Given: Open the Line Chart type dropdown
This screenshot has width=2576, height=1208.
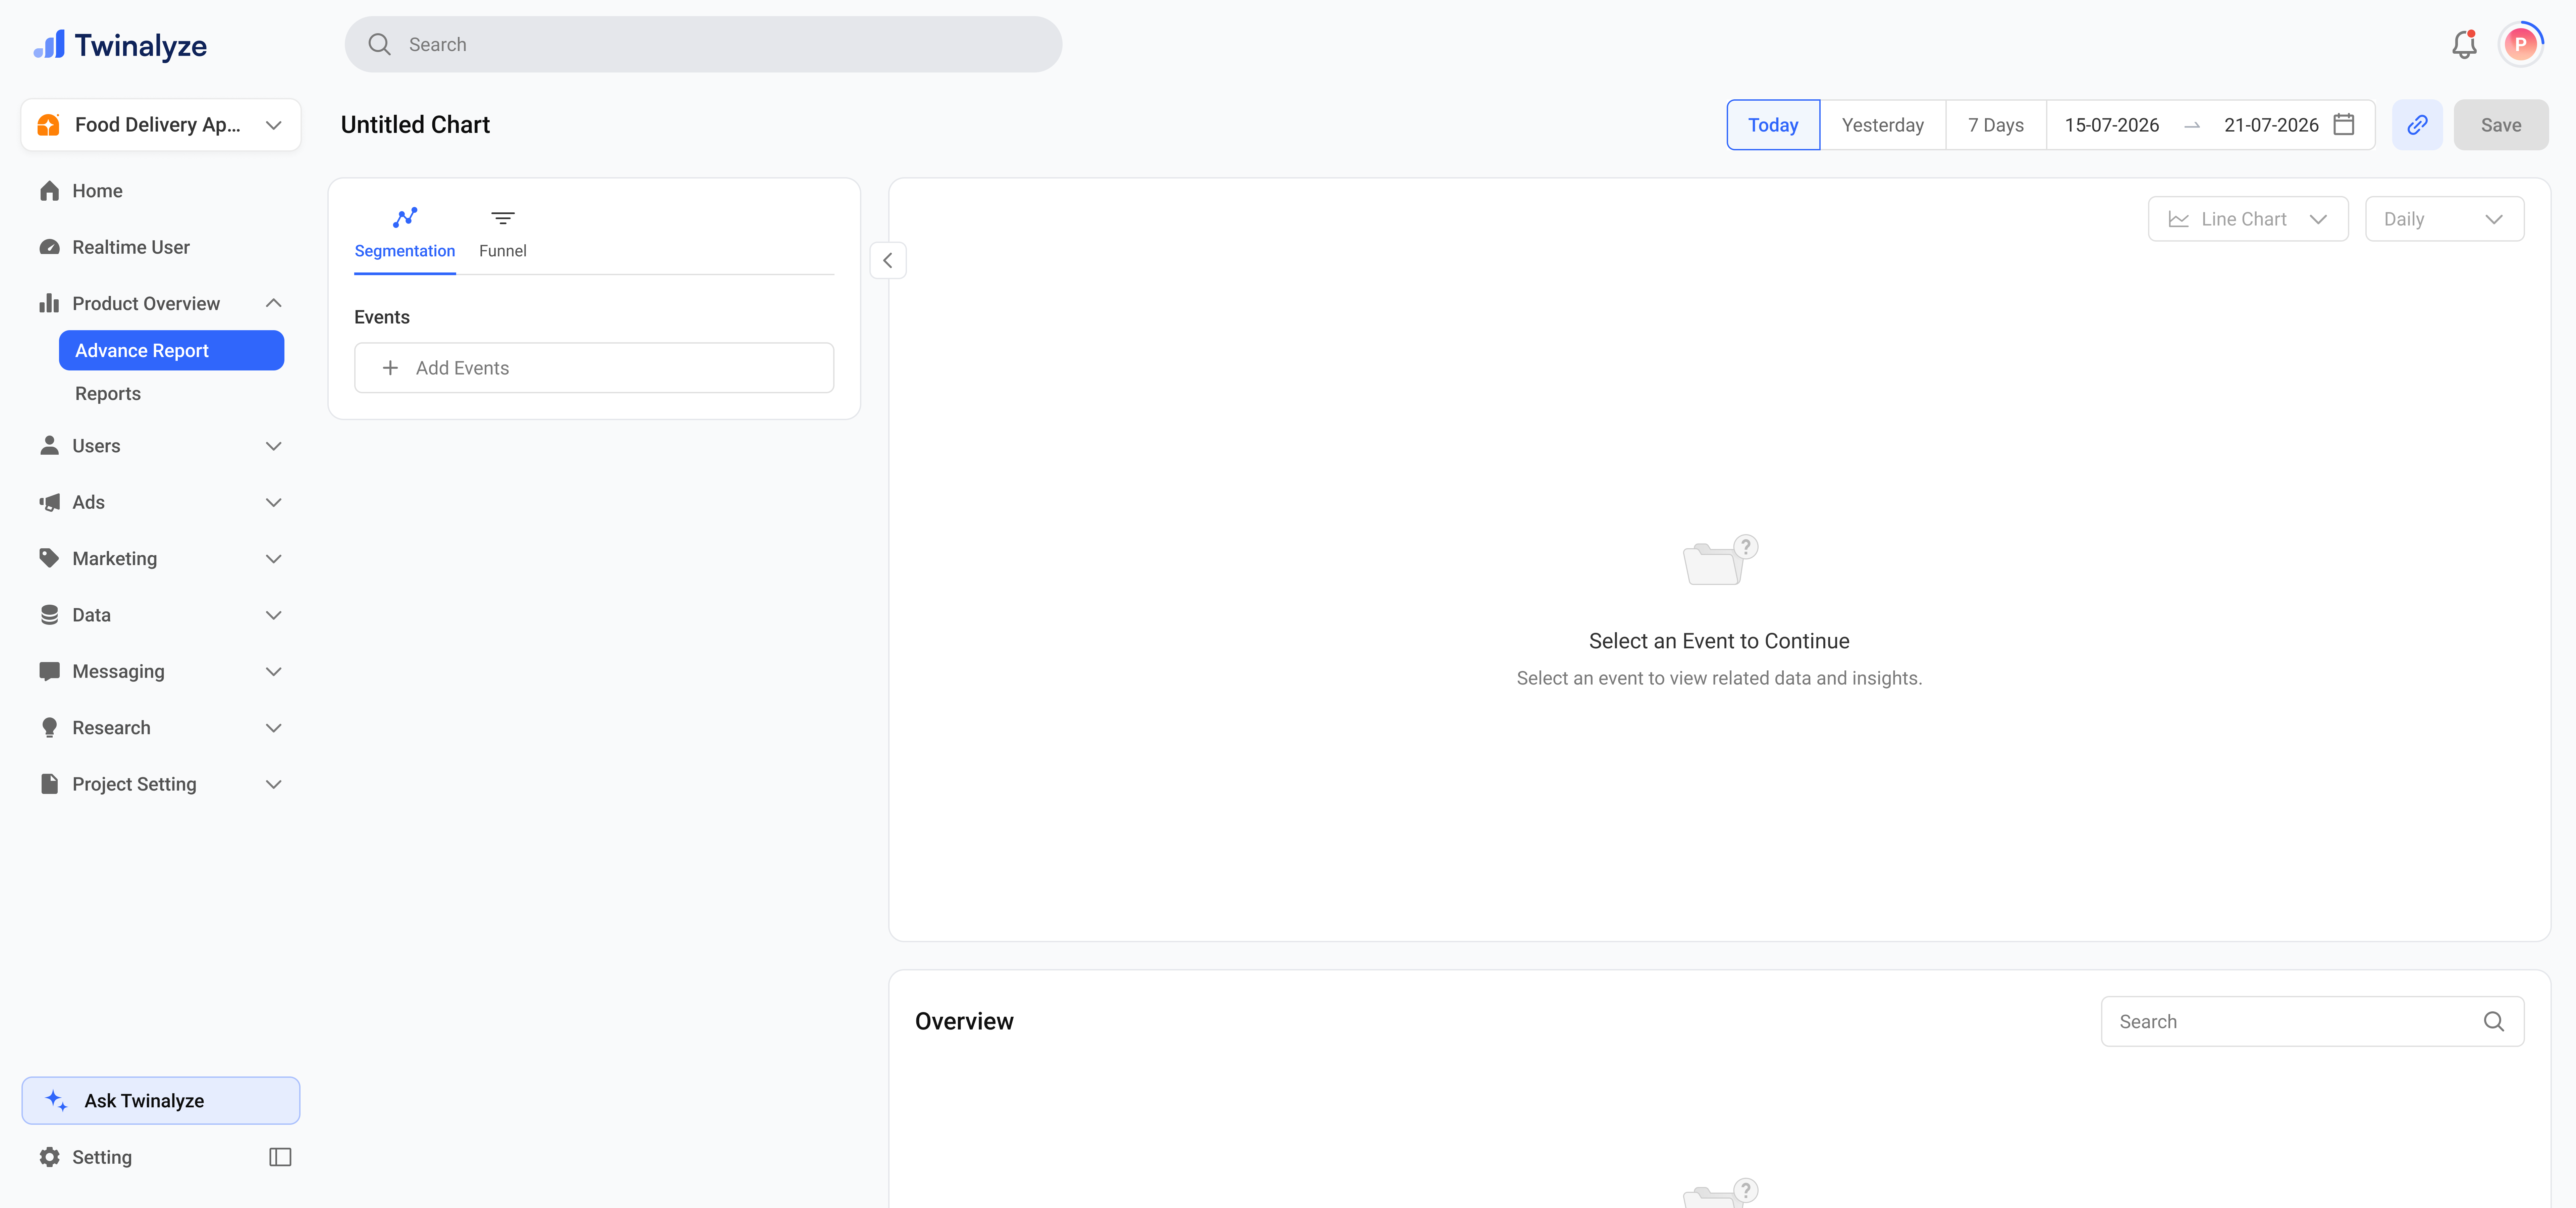Looking at the screenshot, I should point(2248,219).
